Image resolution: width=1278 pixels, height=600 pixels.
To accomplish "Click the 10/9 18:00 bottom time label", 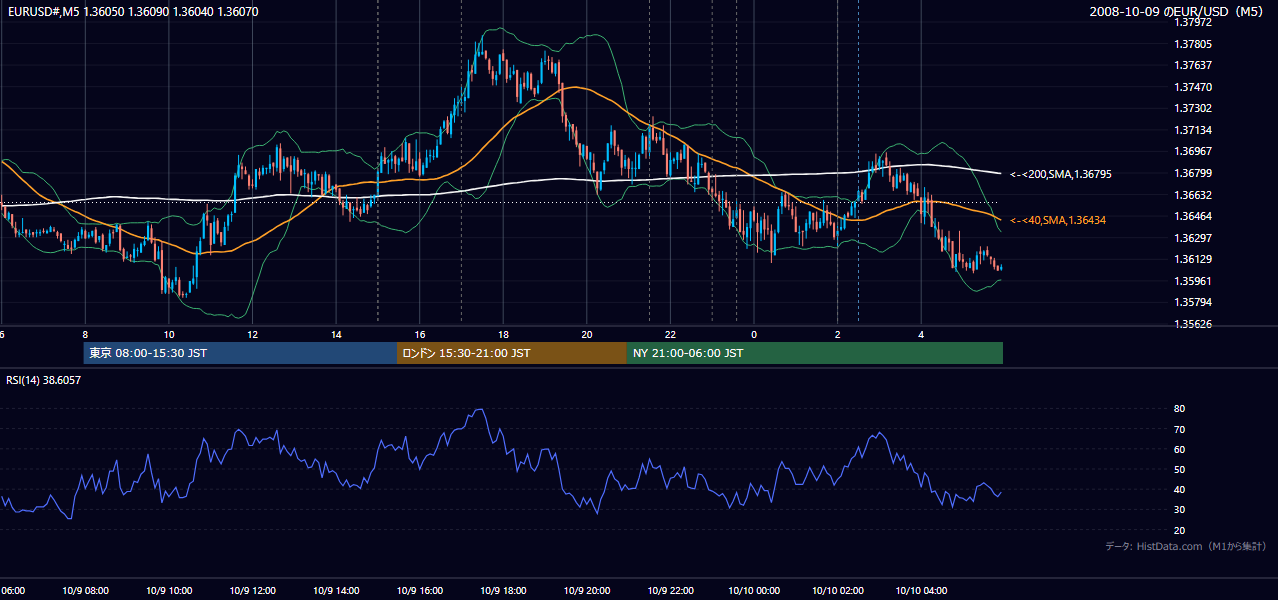I will pyautogui.click(x=503, y=590).
